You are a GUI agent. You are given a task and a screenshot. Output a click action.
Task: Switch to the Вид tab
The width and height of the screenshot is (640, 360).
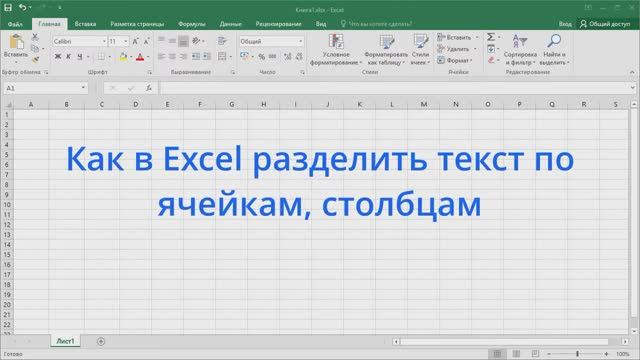pos(321,24)
